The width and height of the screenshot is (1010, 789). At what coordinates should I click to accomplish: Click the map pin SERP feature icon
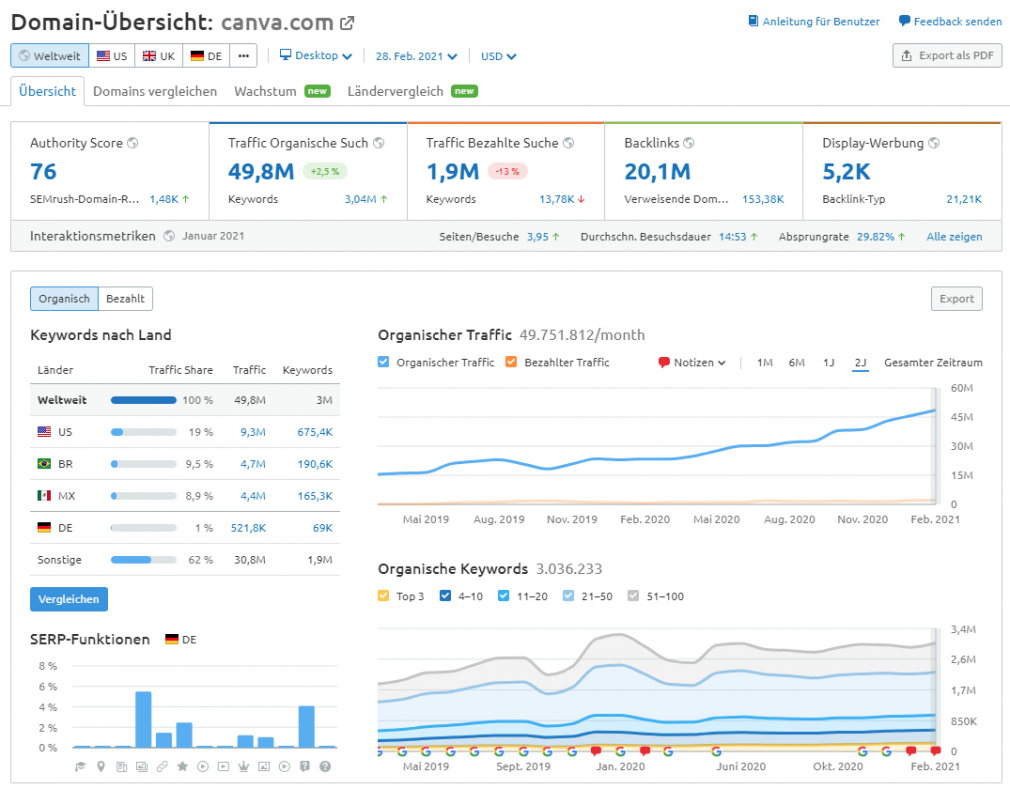coord(100,766)
